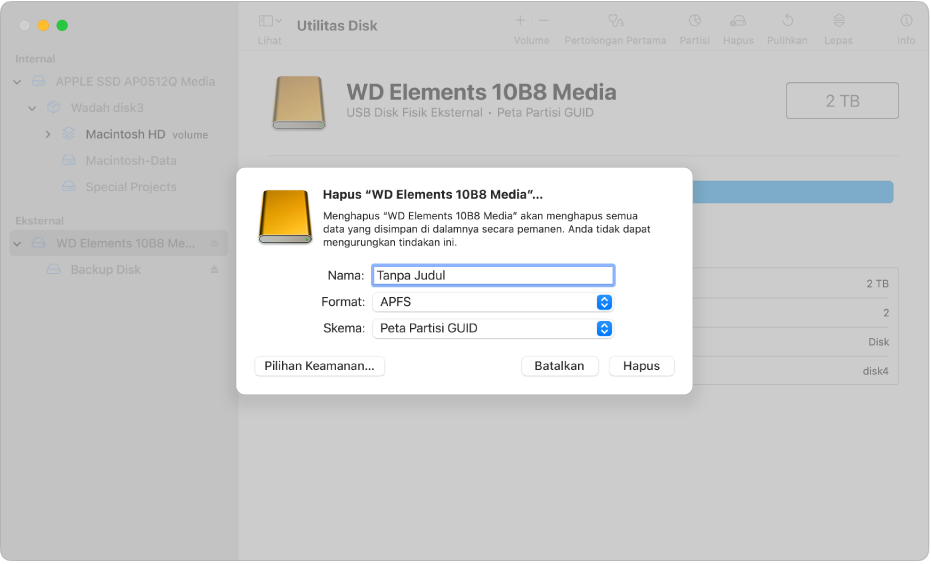
Task: Click the Macintosh-Data volume icon
Action: pos(69,160)
